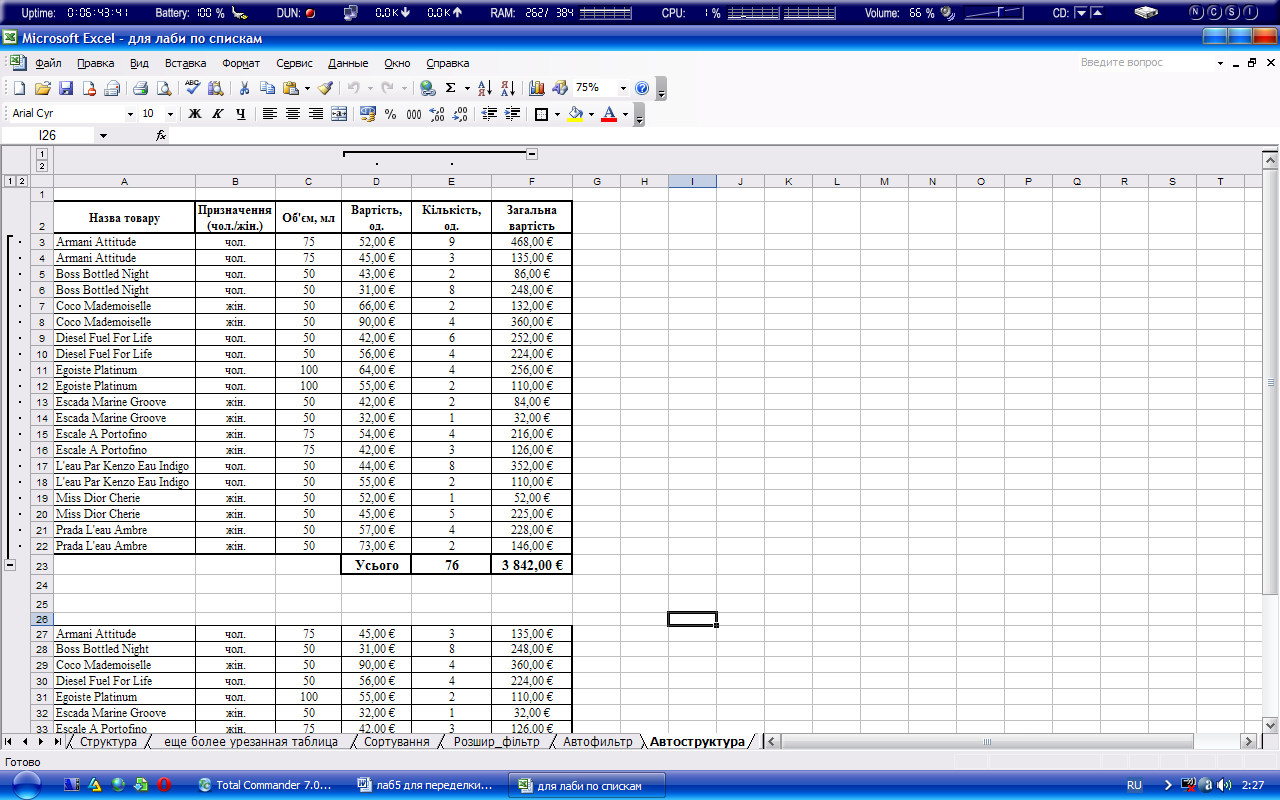Switch to the Автофильтр sheet tab
The image size is (1280, 800).
click(597, 742)
